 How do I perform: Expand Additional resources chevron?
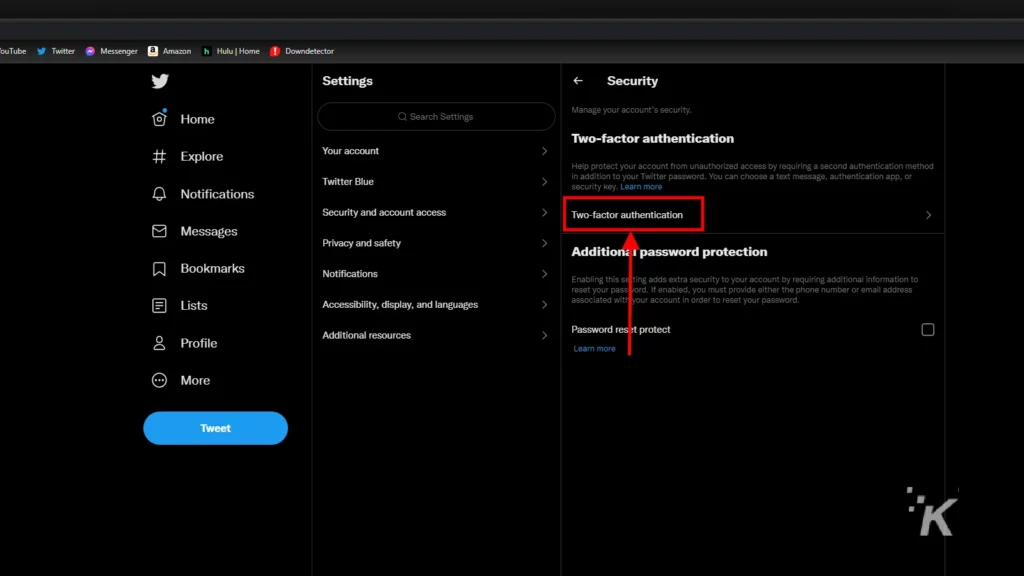pyautogui.click(x=544, y=335)
